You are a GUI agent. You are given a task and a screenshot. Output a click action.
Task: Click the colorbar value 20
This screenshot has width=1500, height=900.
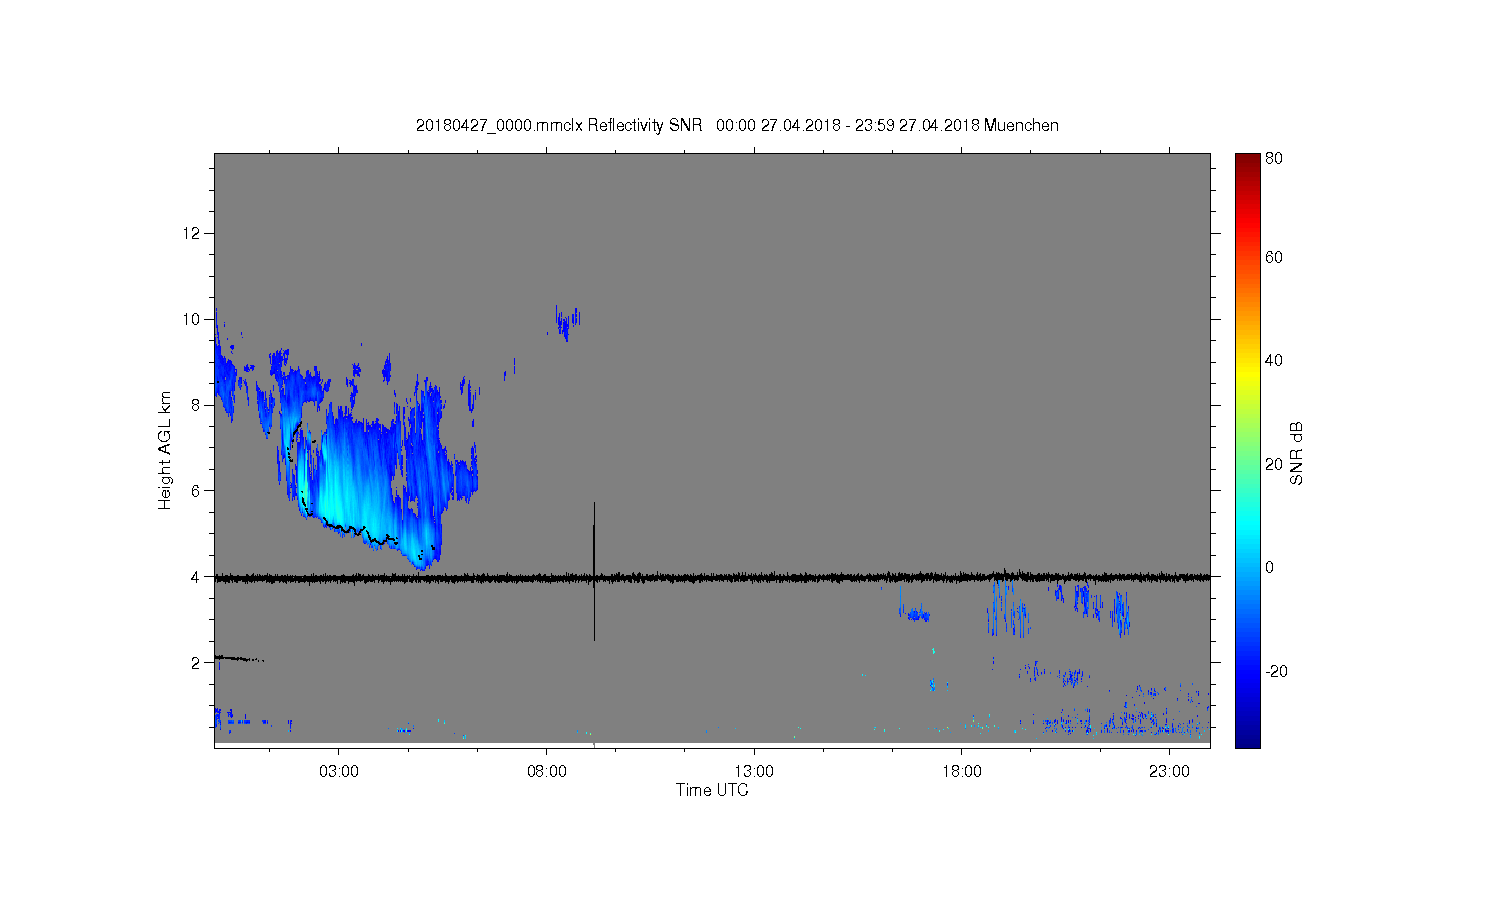tap(1274, 464)
